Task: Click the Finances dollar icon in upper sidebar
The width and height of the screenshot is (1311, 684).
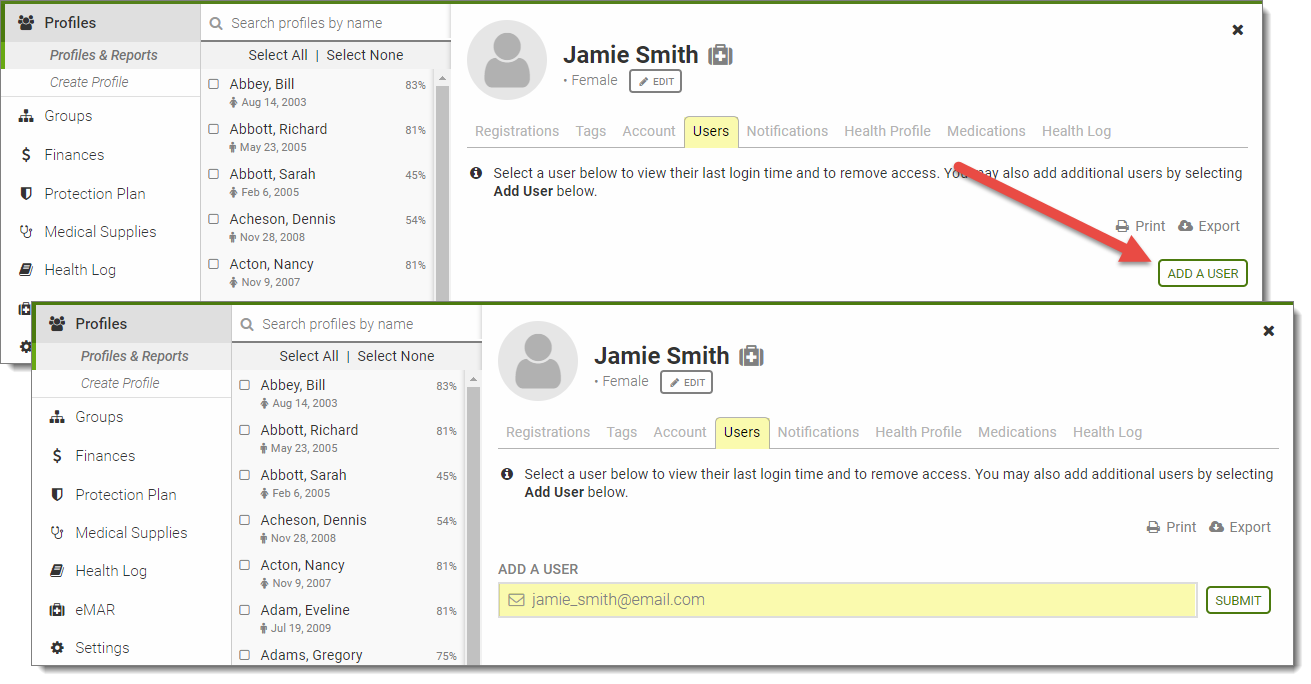Action: pyautogui.click(x=26, y=155)
